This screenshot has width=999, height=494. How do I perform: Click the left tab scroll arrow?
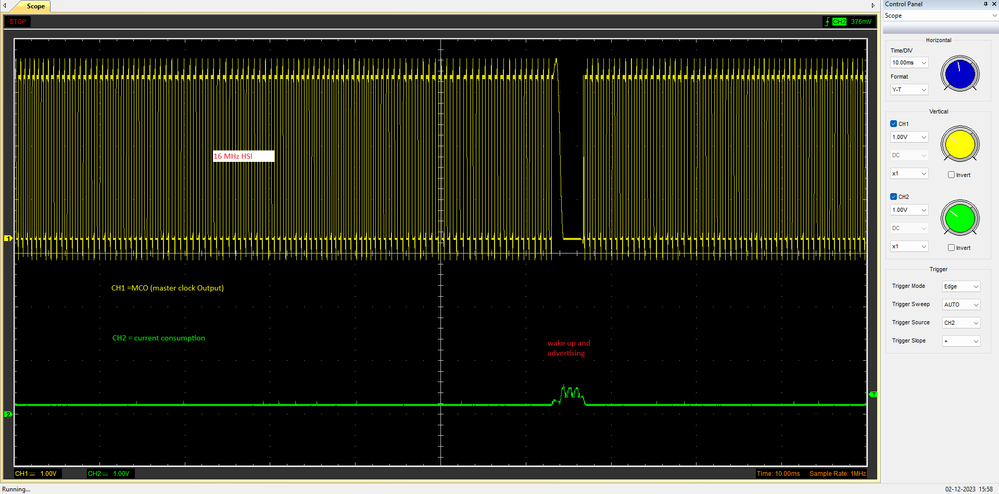point(6,5)
